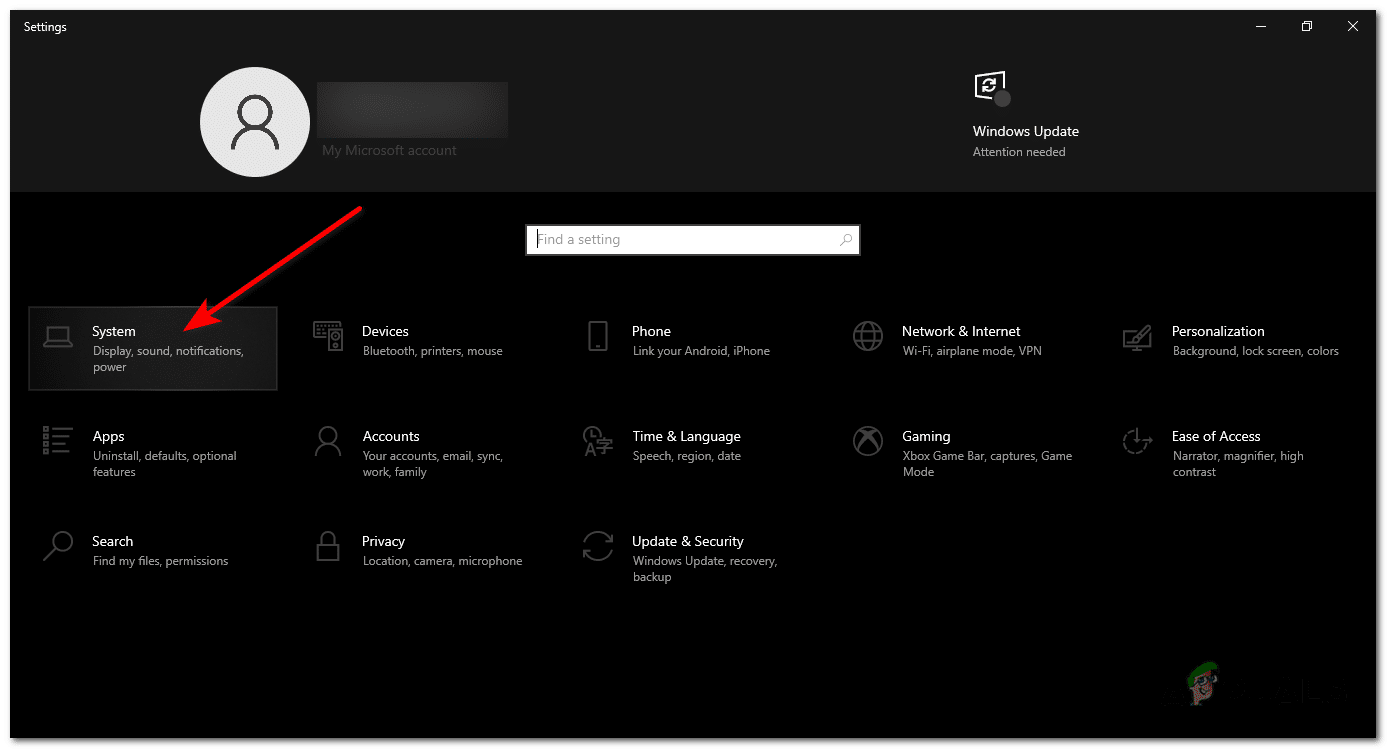Click the Devices keyboard icon
This screenshot has width=1387, height=749.
coord(328,337)
